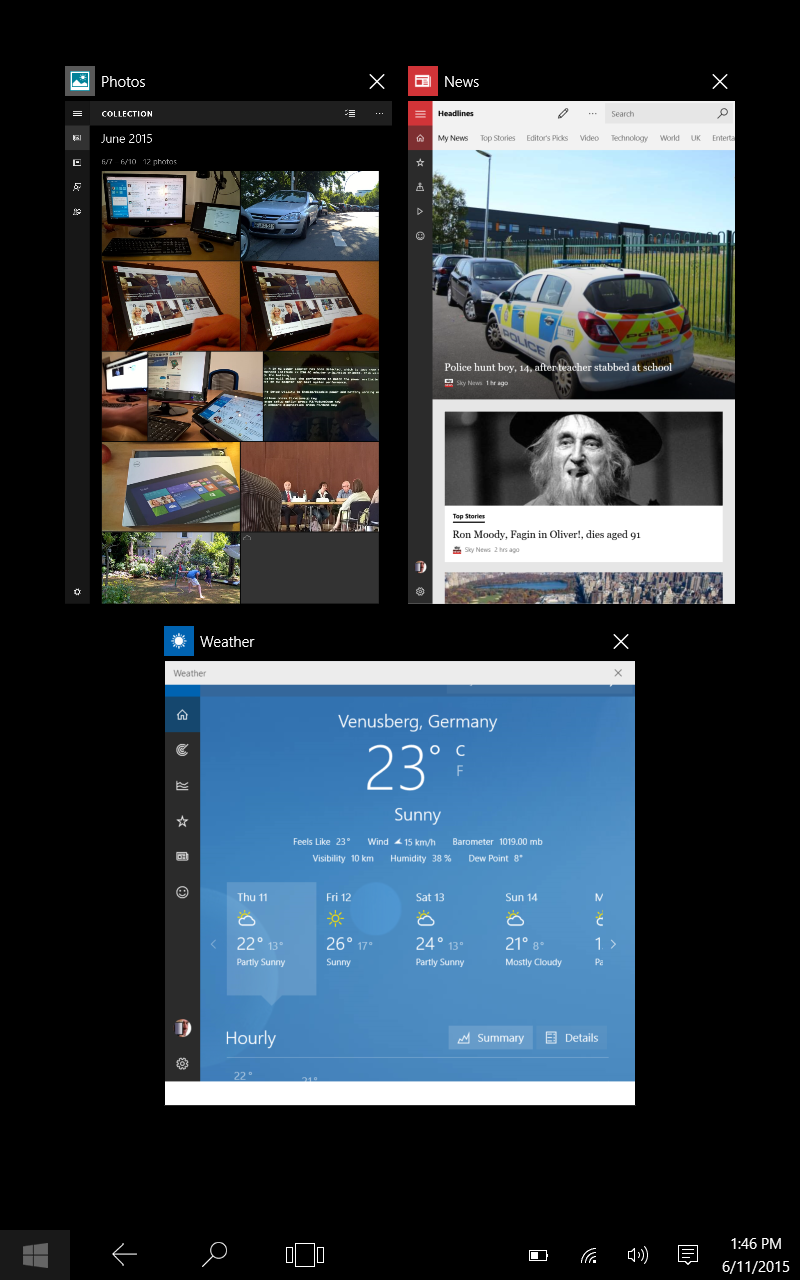800x1280 pixels.
Task: Open the News more options ellipsis
Action: point(592,114)
